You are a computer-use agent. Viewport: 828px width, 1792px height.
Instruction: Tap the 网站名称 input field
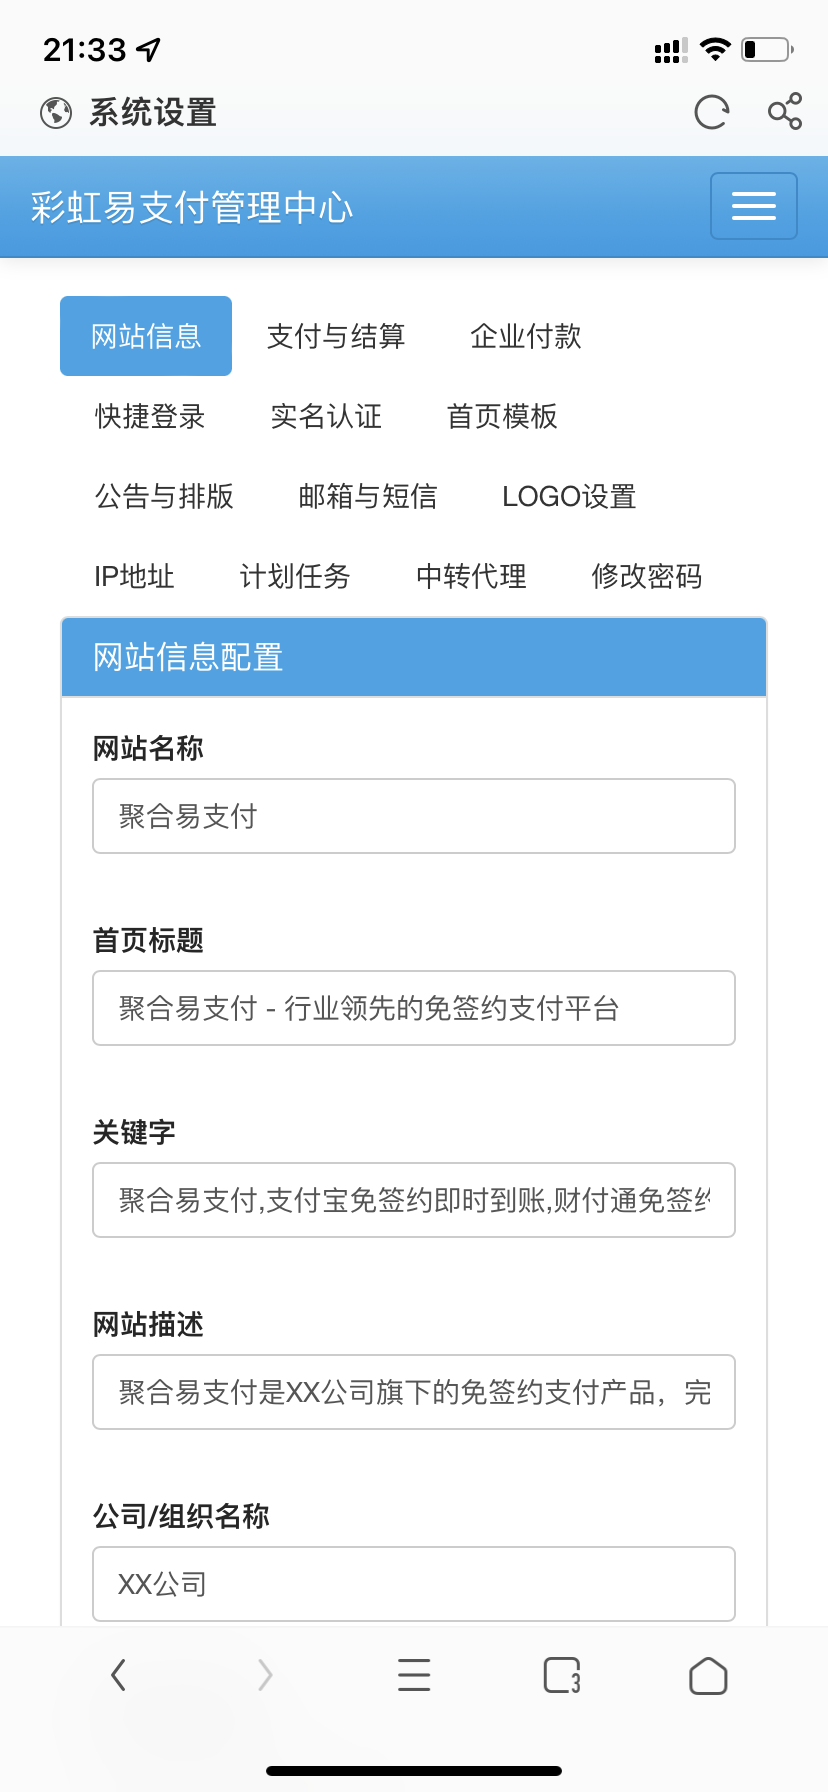414,816
